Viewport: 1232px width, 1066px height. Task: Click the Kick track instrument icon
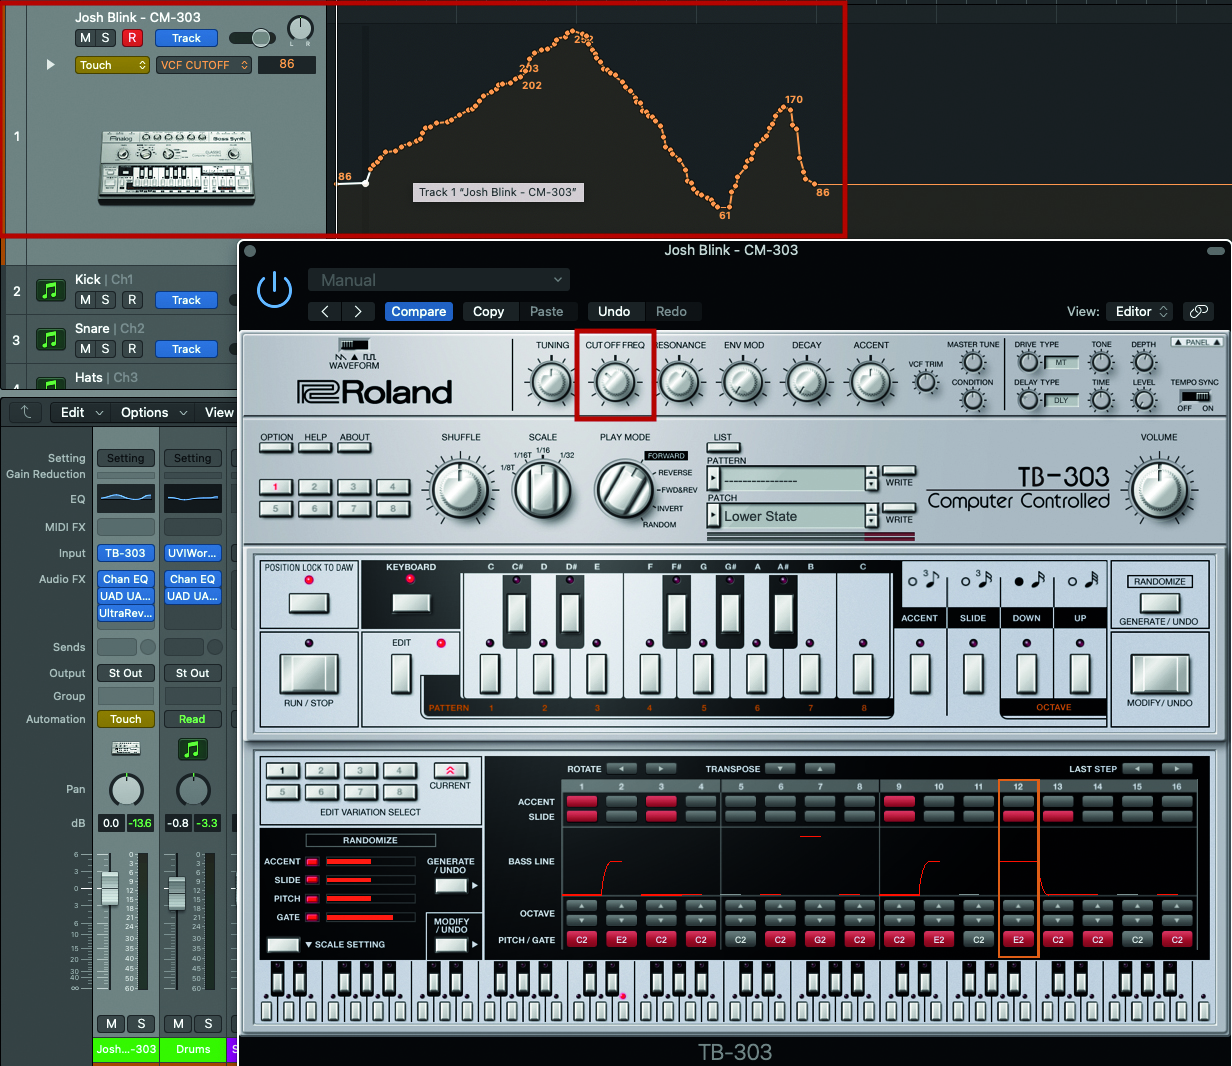[x=50, y=290]
